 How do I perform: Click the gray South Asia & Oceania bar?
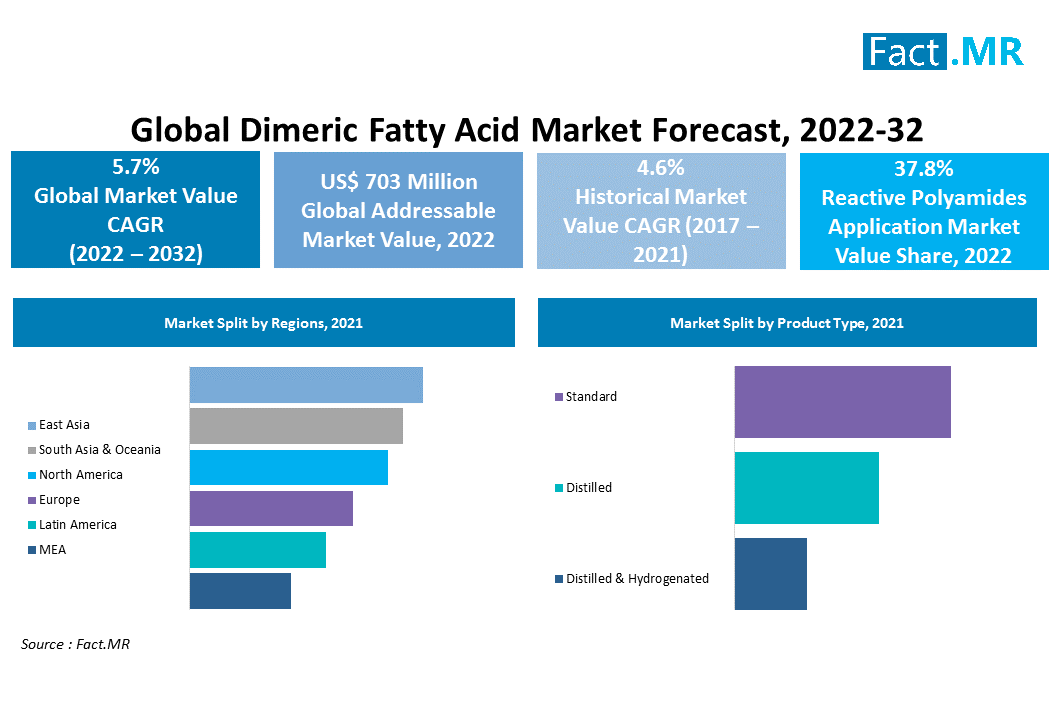click(x=296, y=426)
